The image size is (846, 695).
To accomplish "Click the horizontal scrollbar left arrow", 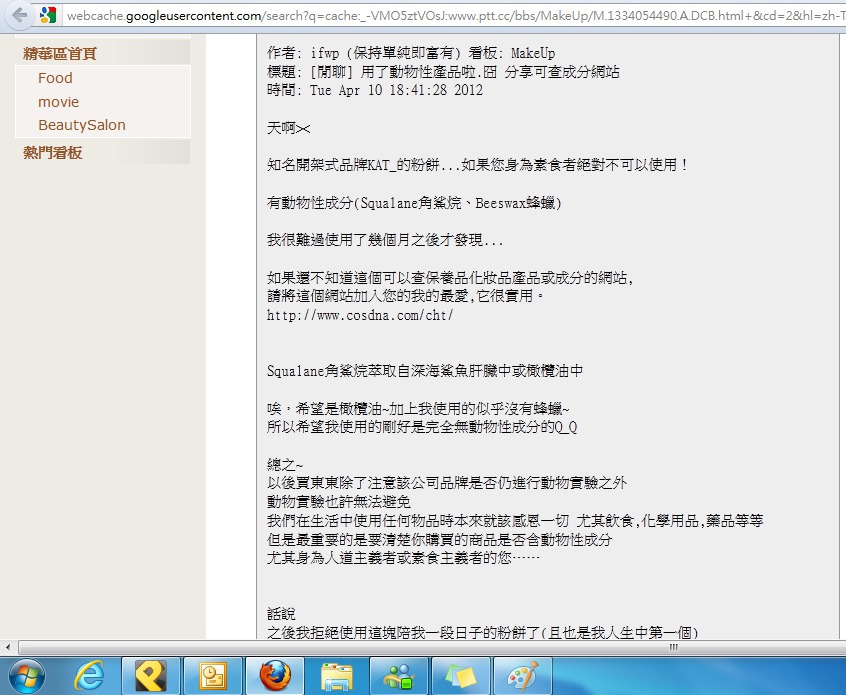I will tap(8, 646).
